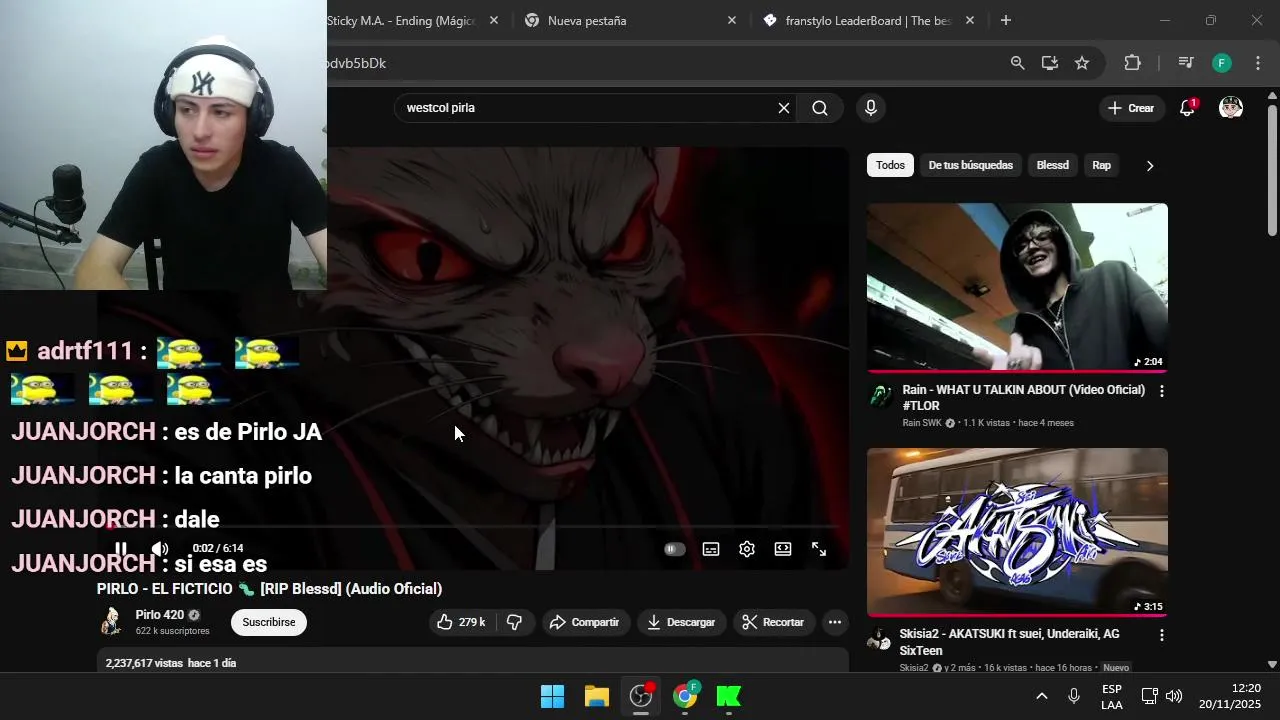1280x720 pixels.
Task: Pause the video with the pause button
Action: [120, 549]
